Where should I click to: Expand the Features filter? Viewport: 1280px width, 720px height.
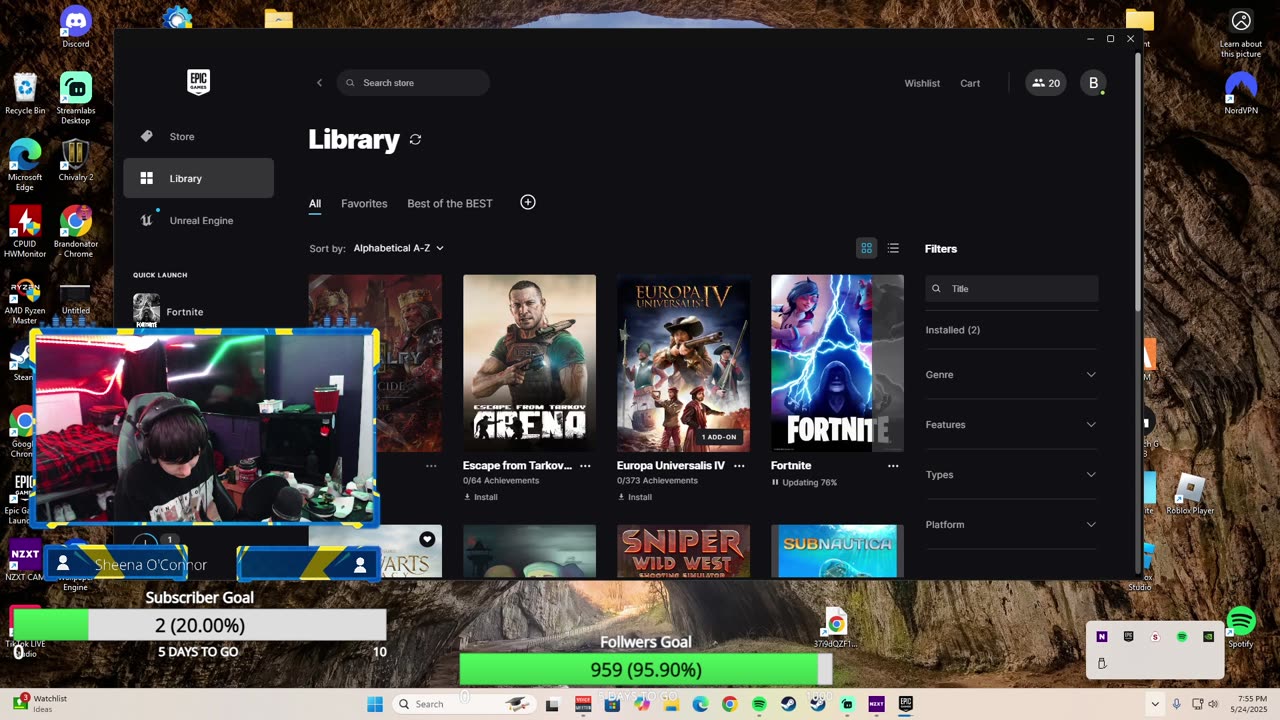[x=1011, y=424]
